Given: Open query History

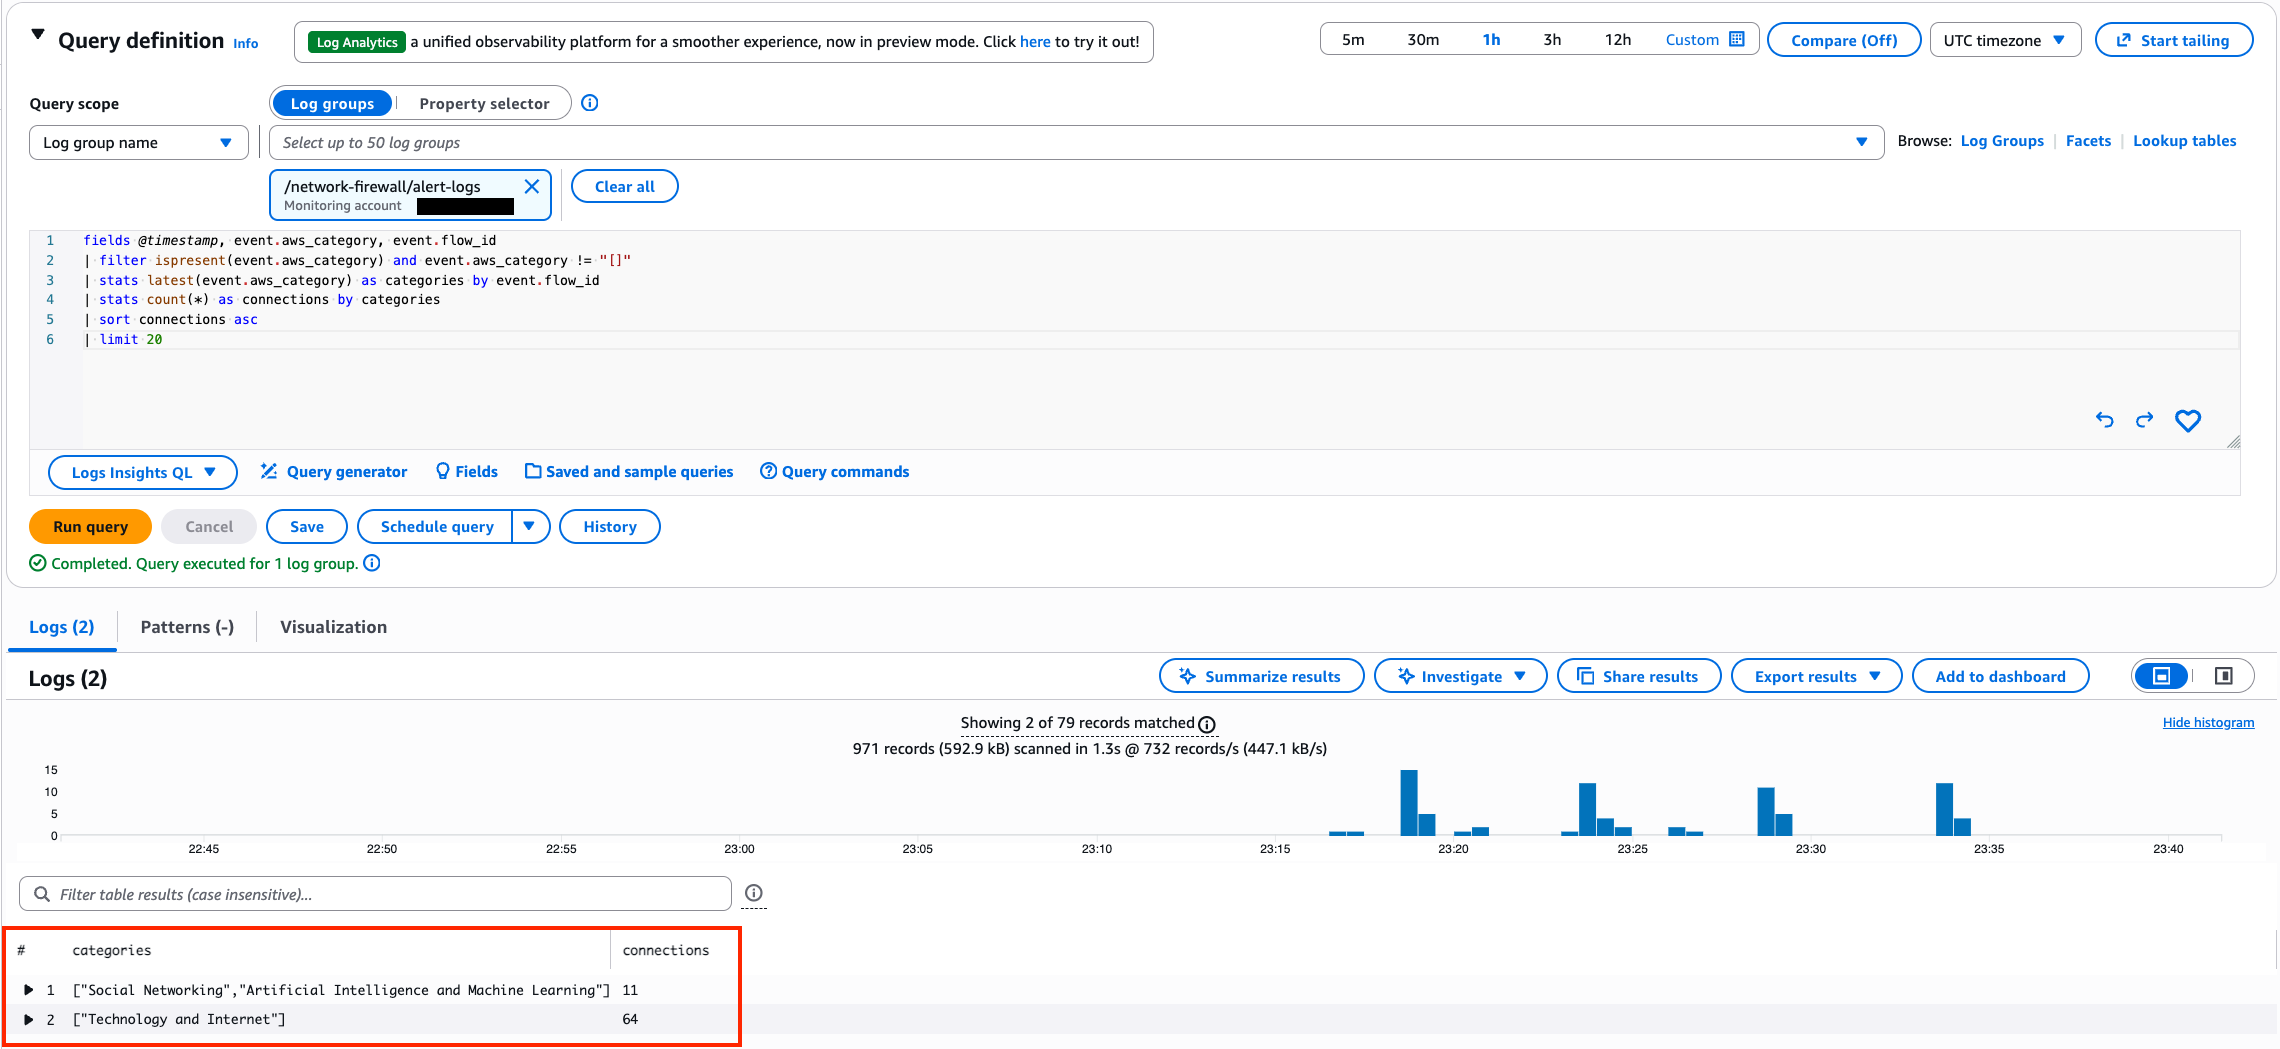Looking at the screenshot, I should coord(609,527).
